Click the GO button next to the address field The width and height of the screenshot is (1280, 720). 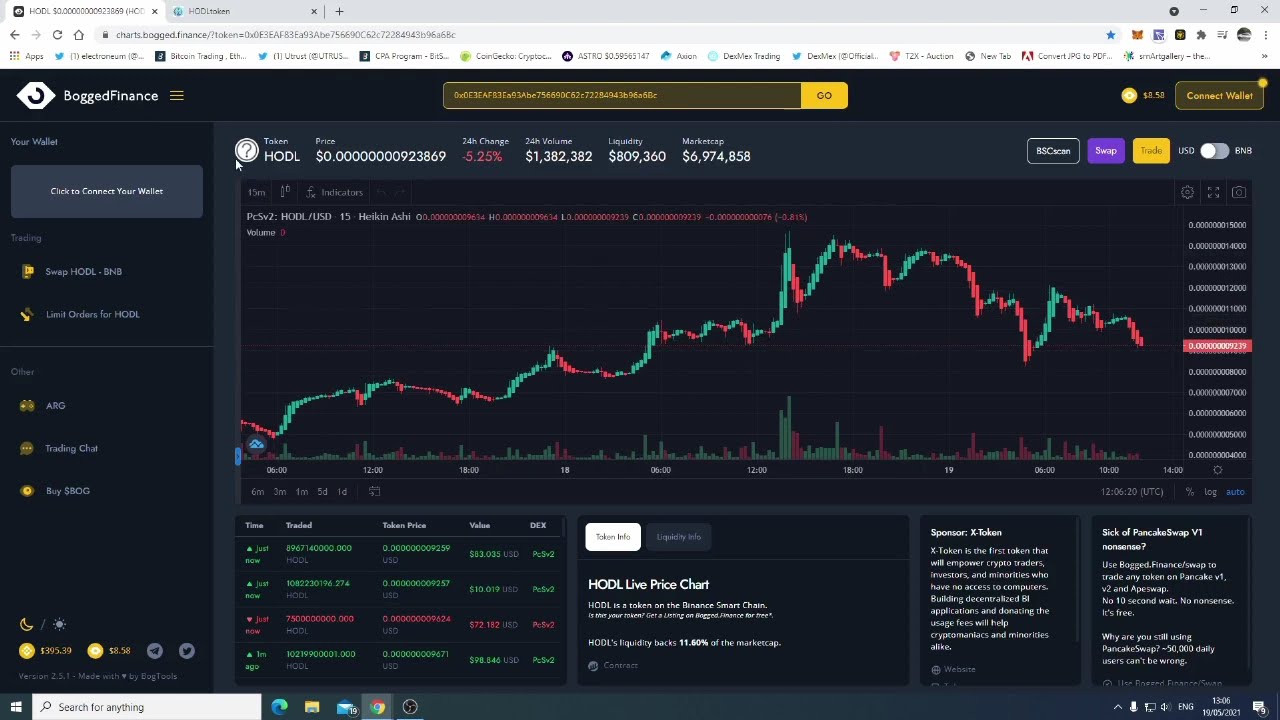point(824,96)
